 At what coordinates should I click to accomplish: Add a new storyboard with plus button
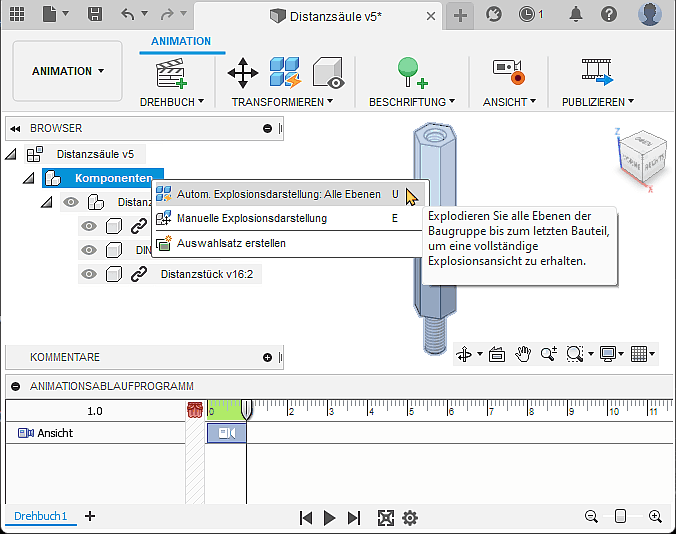pyautogui.click(x=90, y=516)
